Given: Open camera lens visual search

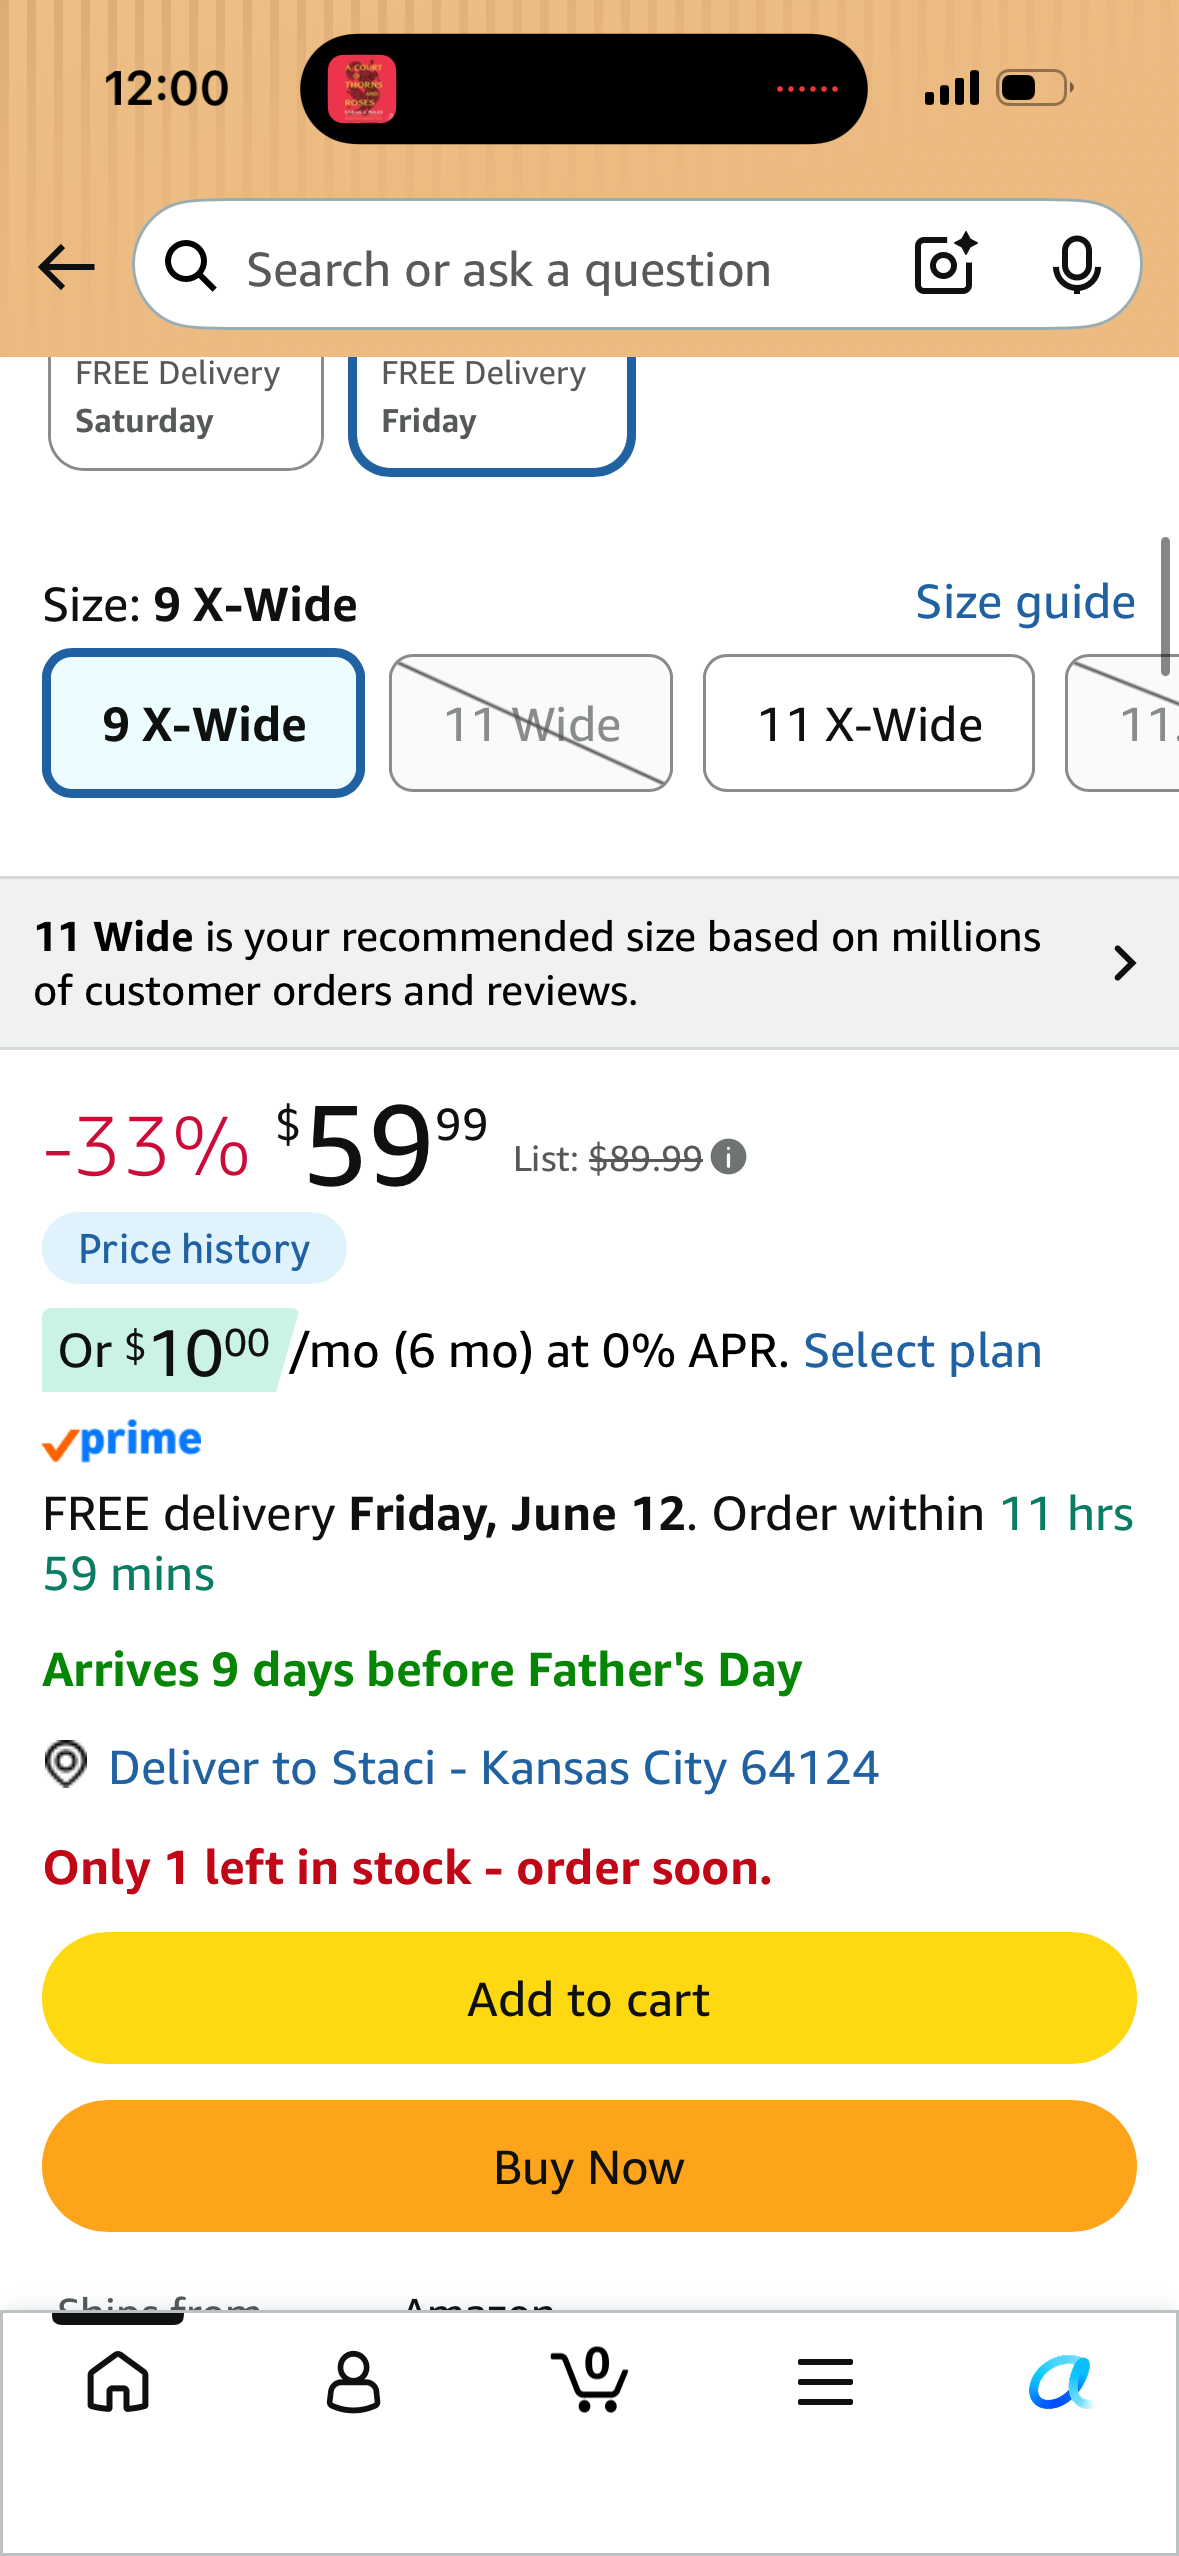Looking at the screenshot, I should 945,265.
